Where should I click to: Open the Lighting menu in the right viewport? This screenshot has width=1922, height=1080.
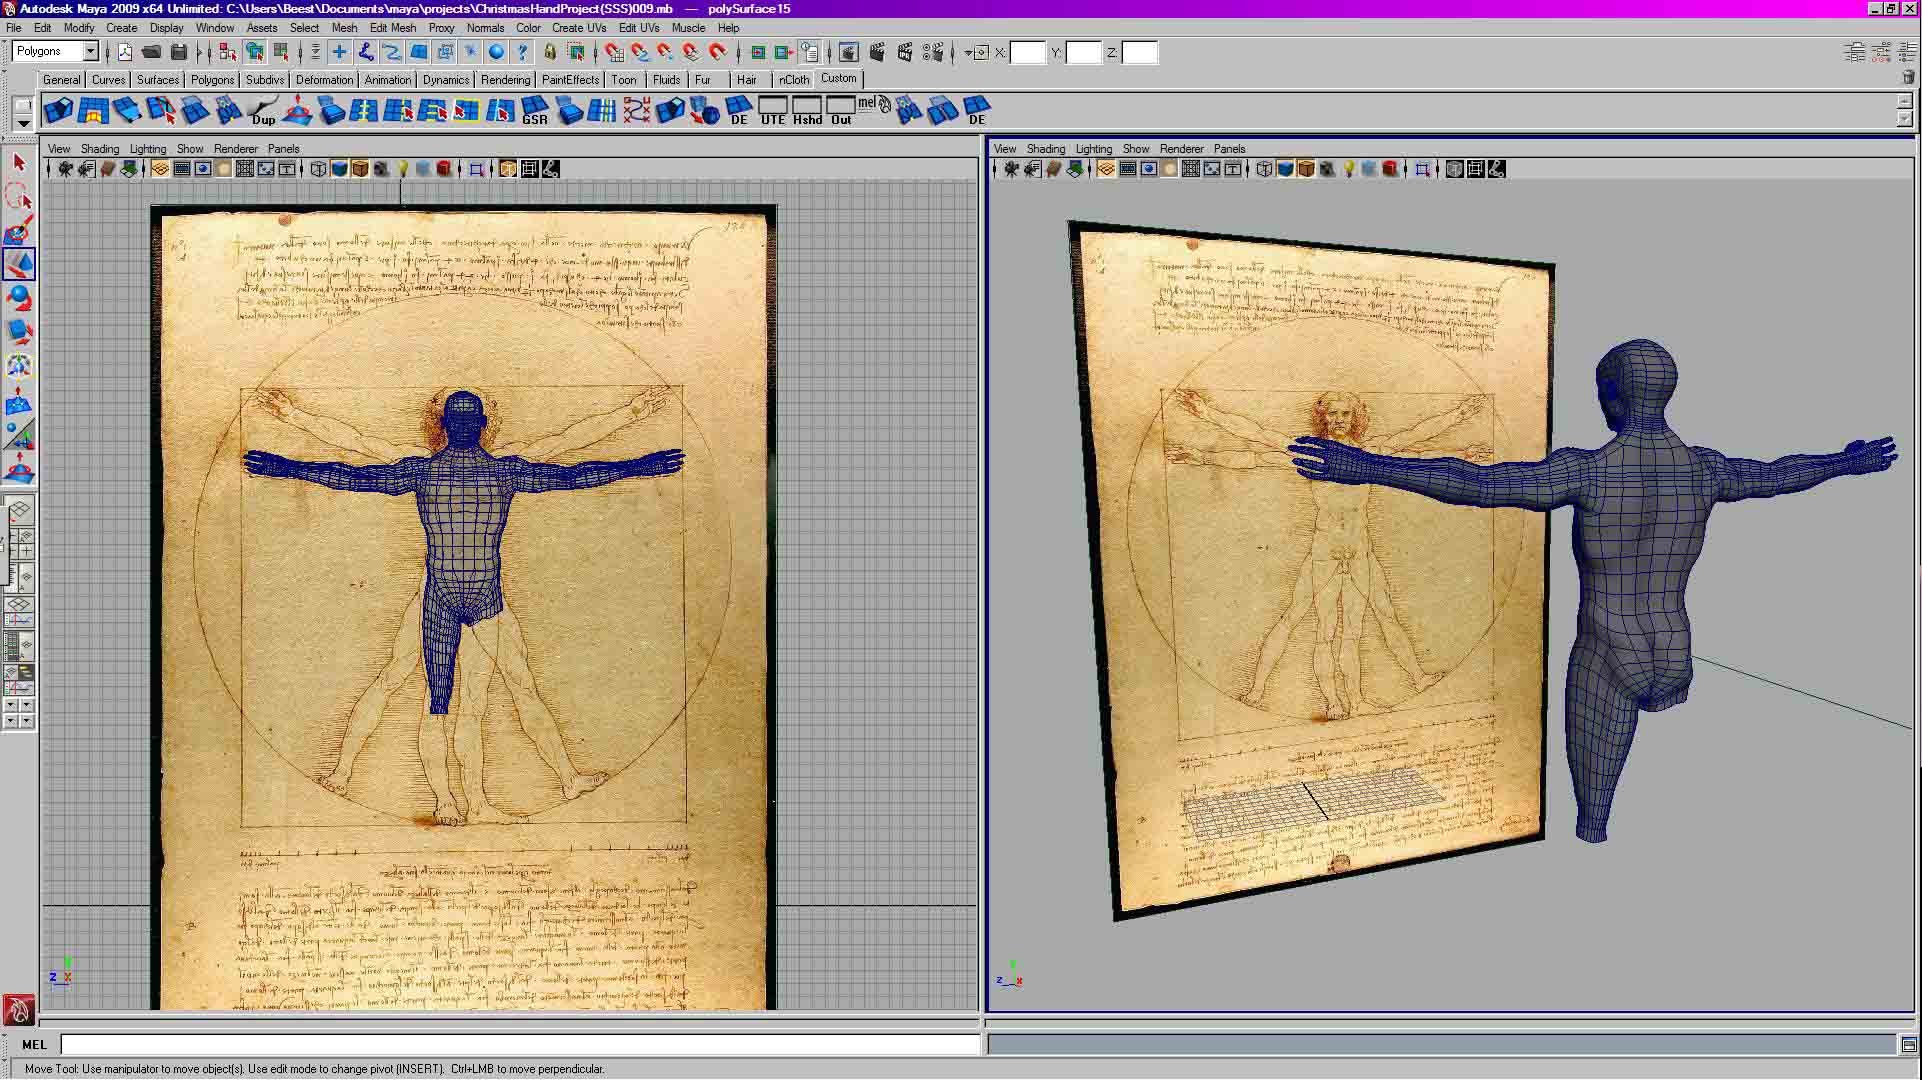click(x=1094, y=149)
